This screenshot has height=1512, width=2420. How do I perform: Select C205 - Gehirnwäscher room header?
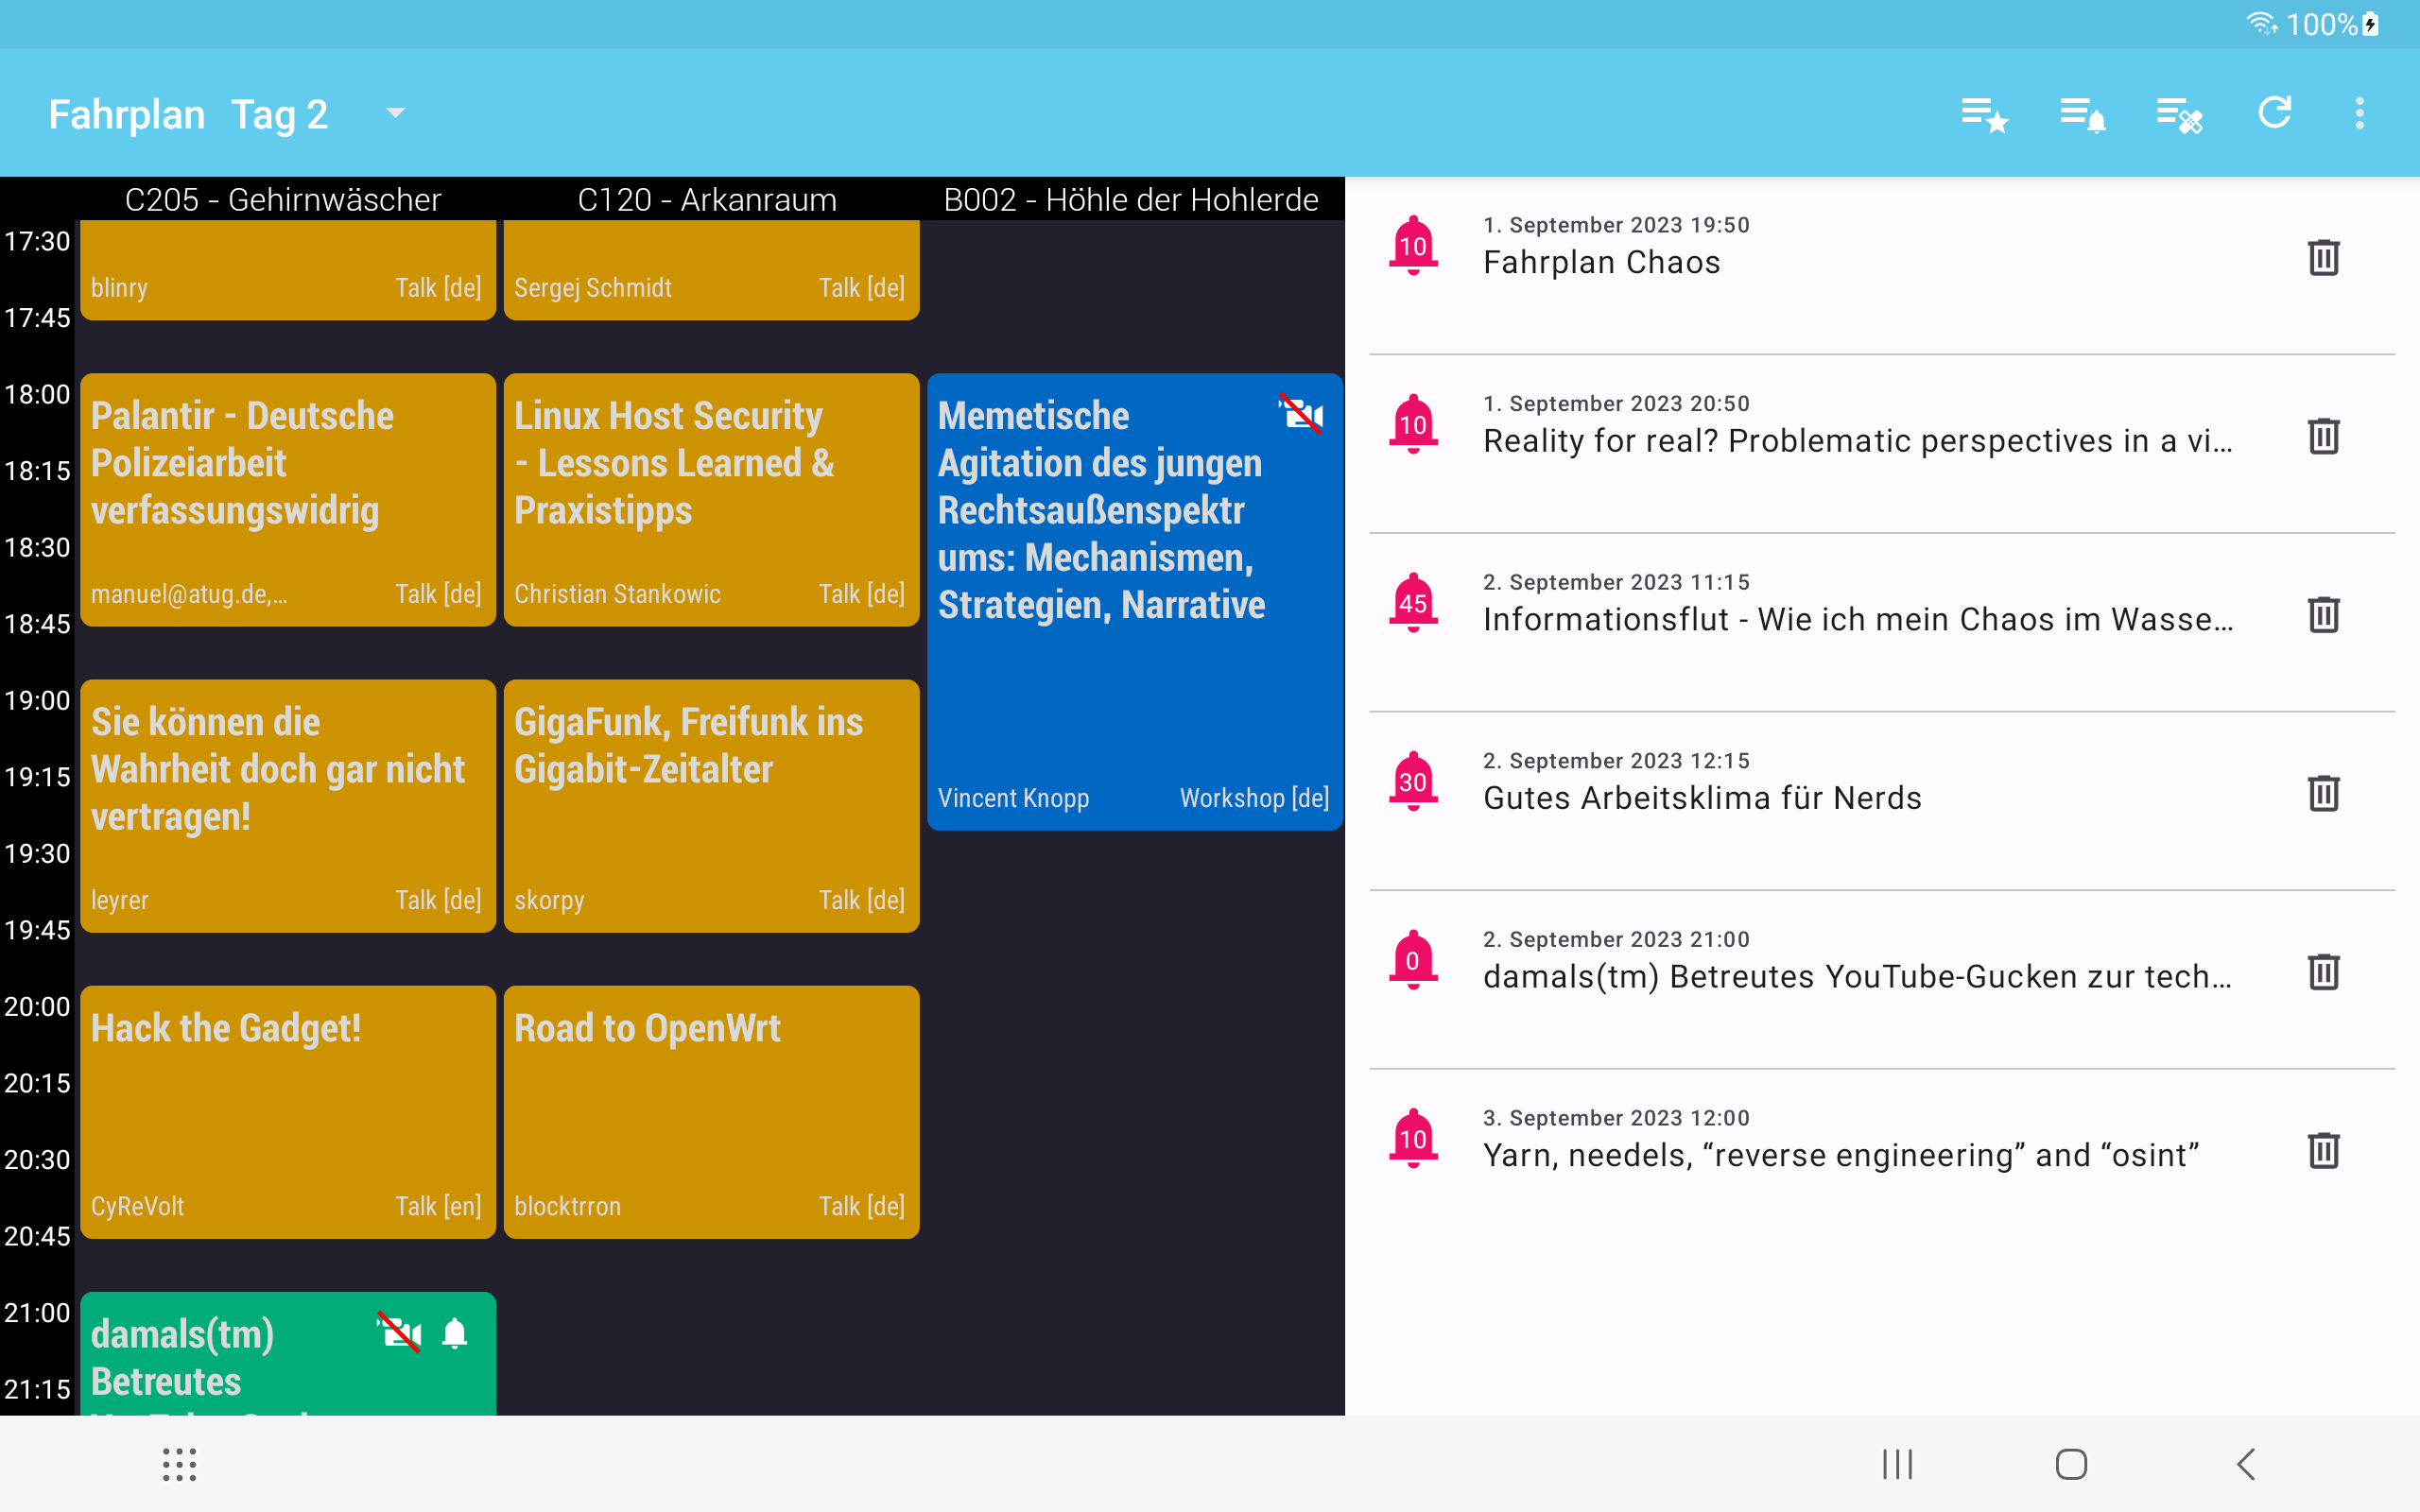click(283, 200)
